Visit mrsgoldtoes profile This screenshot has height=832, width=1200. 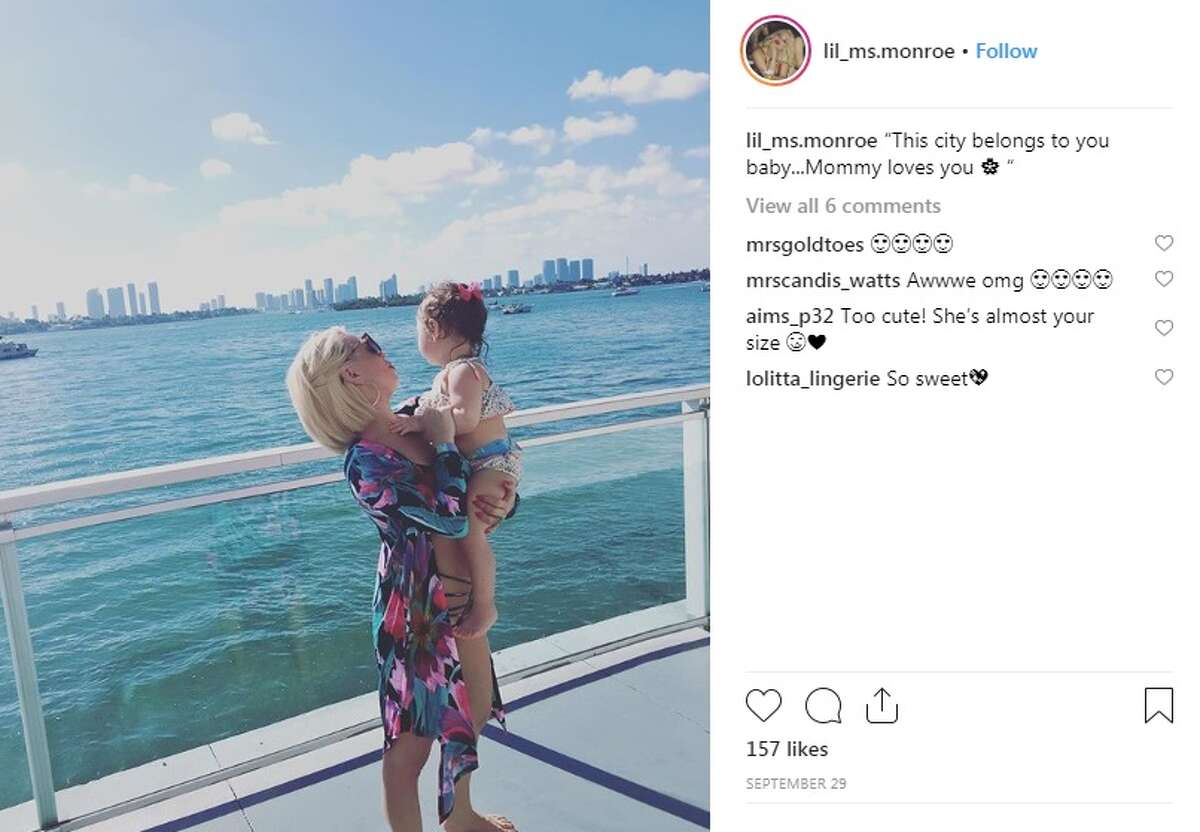click(805, 244)
